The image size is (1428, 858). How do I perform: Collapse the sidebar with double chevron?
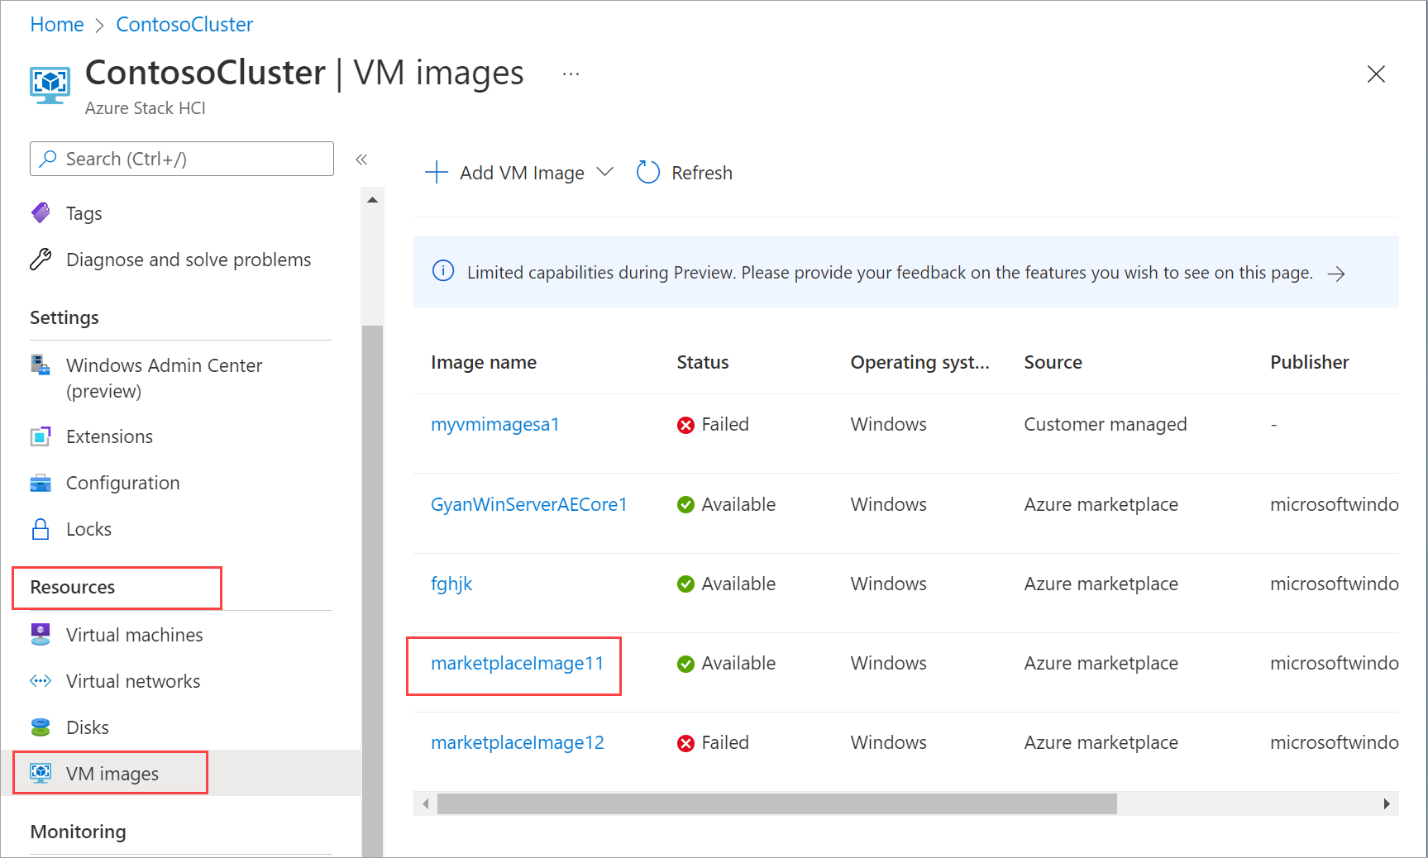(362, 159)
